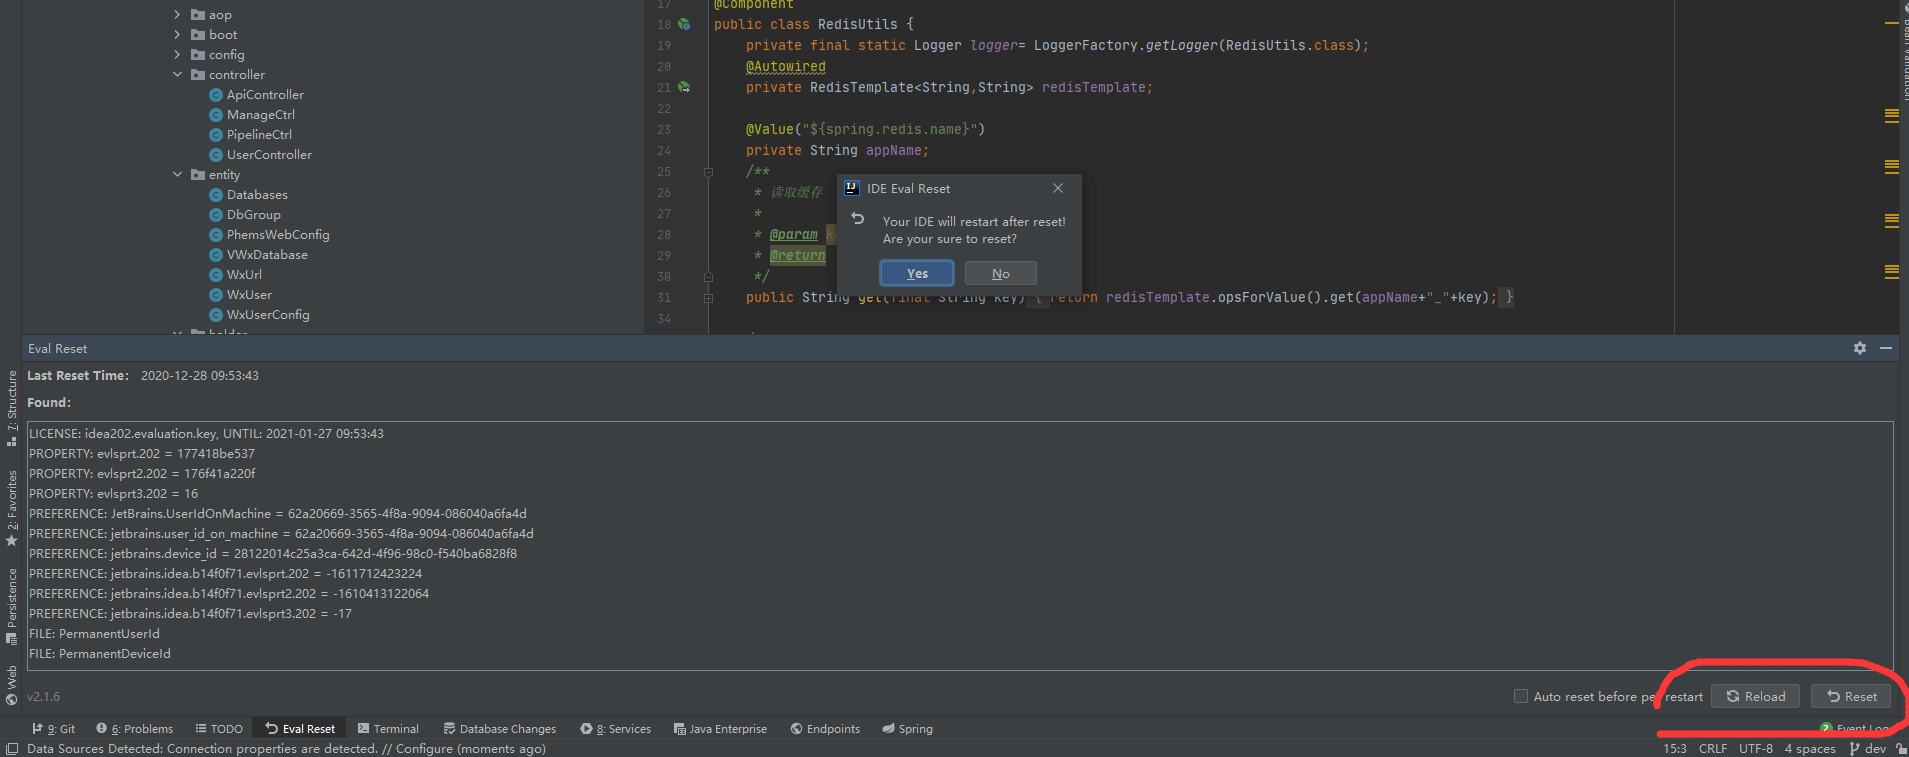The image size is (1909, 757).
Task: Expand the folded get method at line 31
Action: point(708,298)
